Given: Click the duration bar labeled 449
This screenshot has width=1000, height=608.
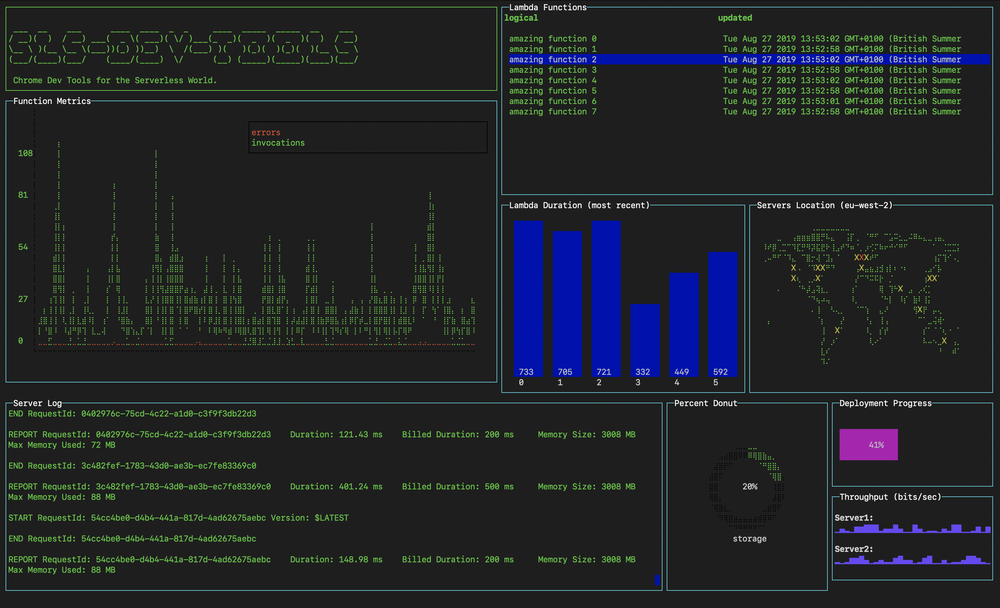Looking at the screenshot, I should point(684,325).
